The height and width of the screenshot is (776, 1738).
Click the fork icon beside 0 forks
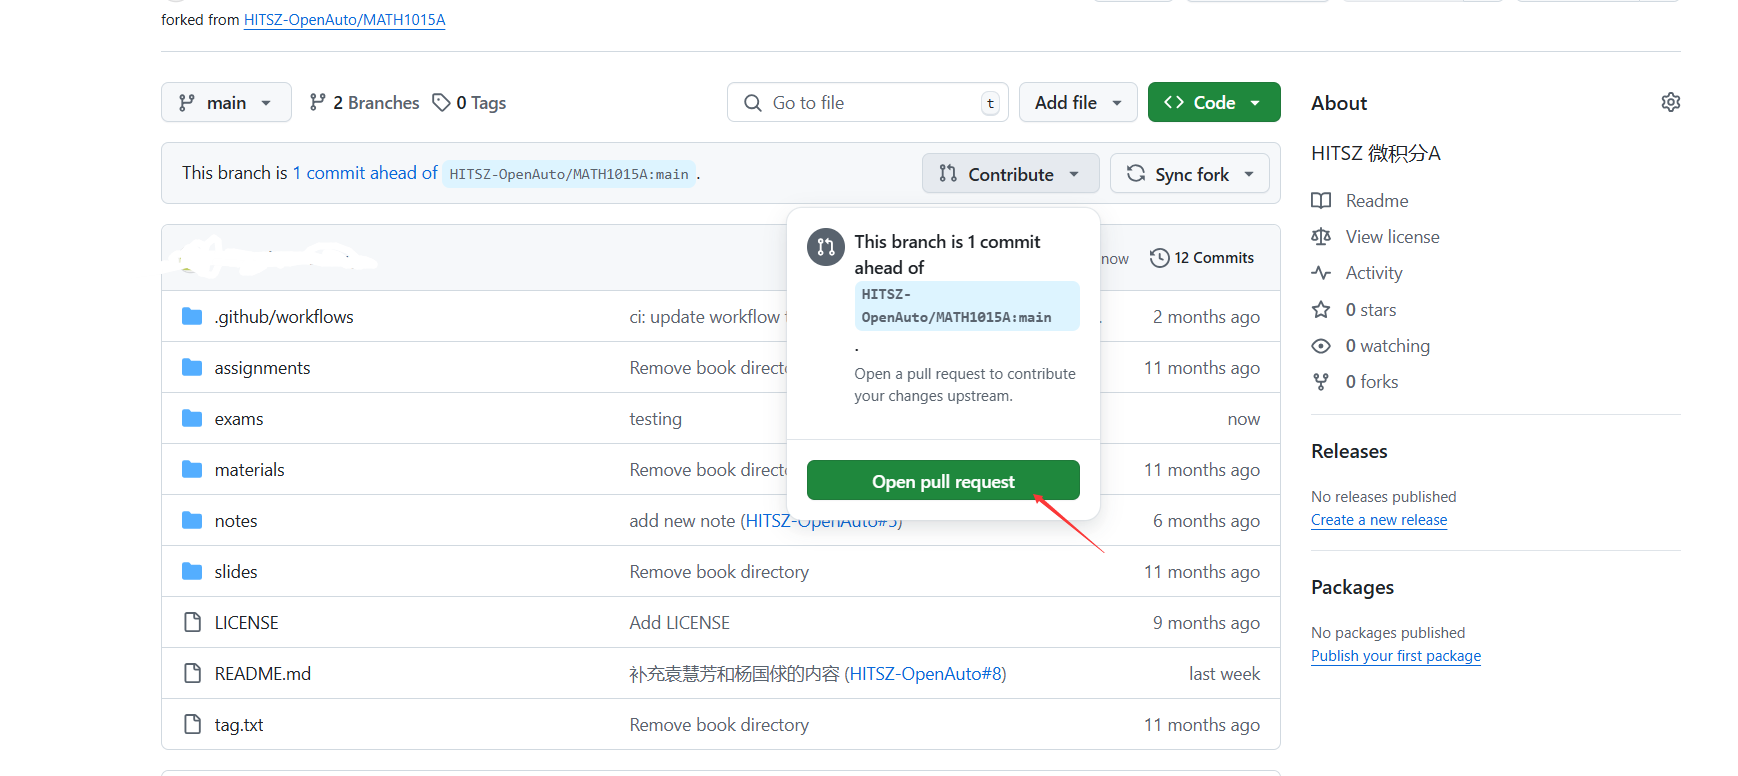tap(1321, 382)
